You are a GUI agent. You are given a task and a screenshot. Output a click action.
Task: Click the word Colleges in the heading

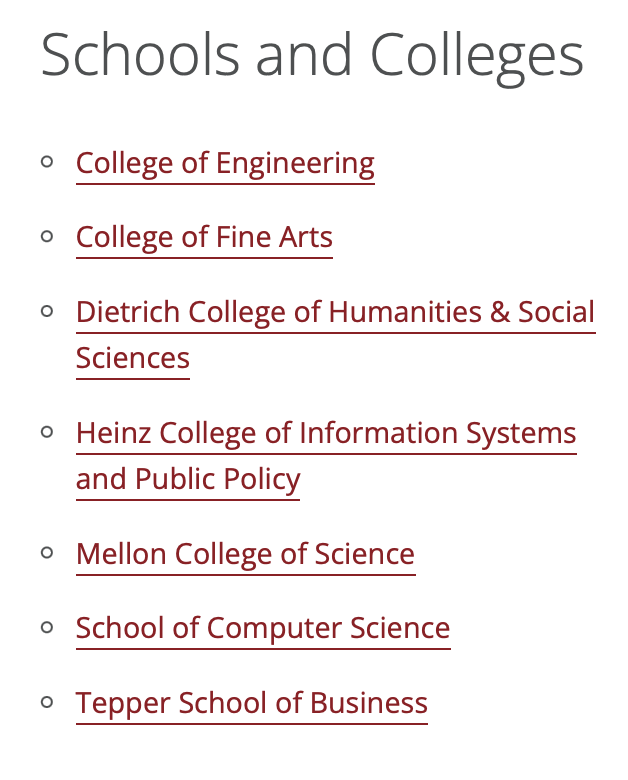click(x=477, y=57)
